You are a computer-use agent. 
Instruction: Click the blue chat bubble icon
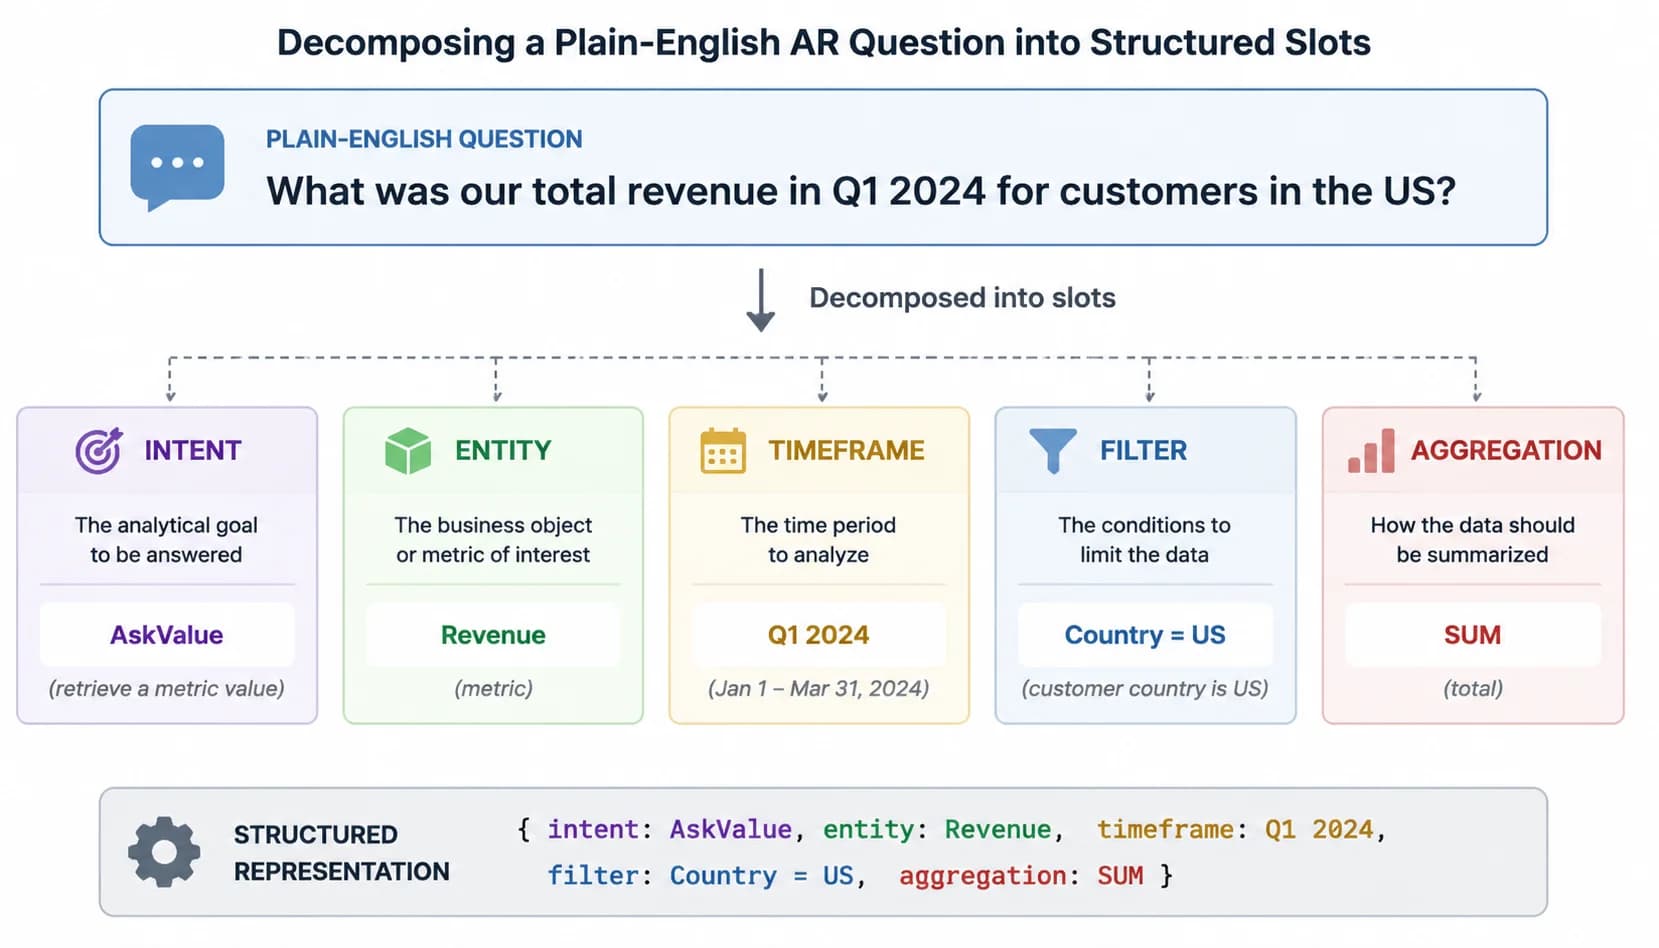click(177, 166)
